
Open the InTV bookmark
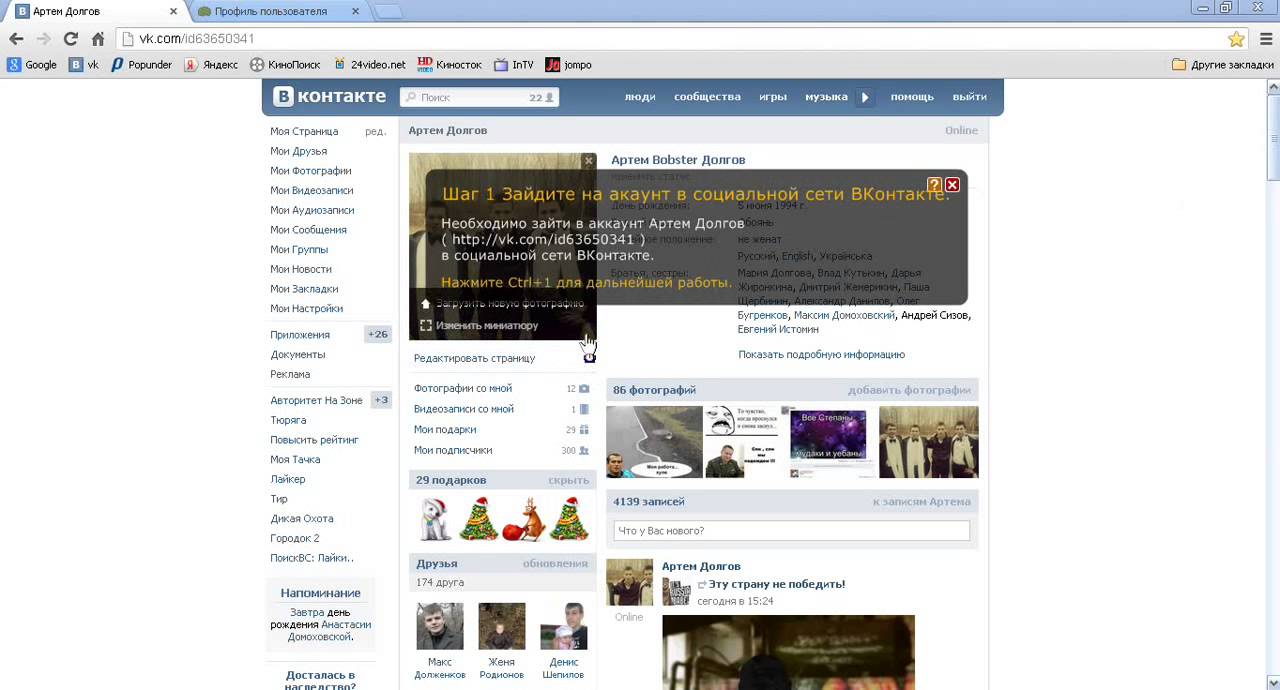(x=514, y=65)
